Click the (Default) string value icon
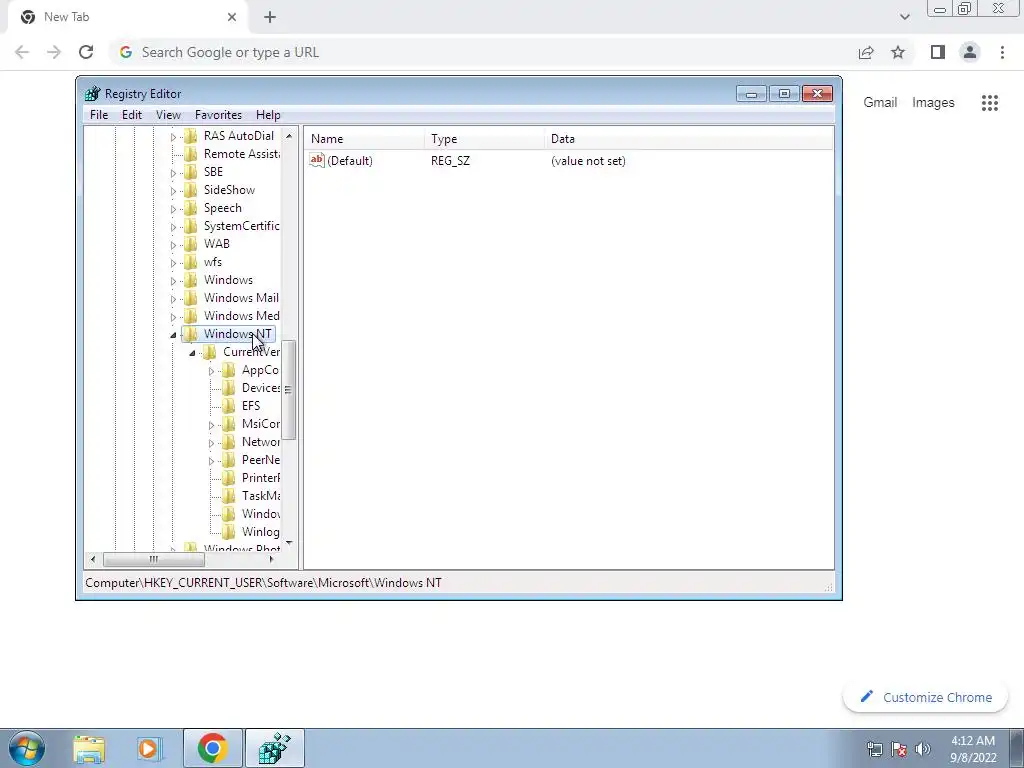 coord(317,160)
